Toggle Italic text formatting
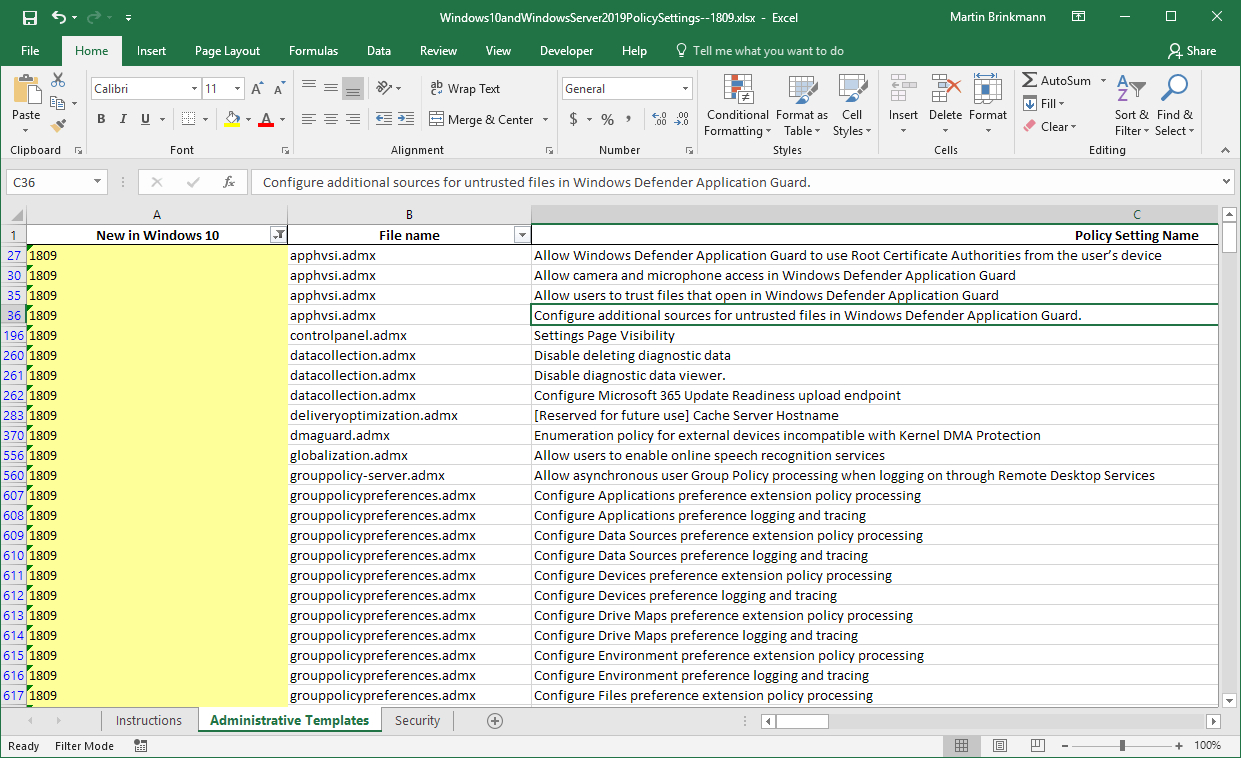Image resolution: width=1241 pixels, height=758 pixels. point(123,119)
